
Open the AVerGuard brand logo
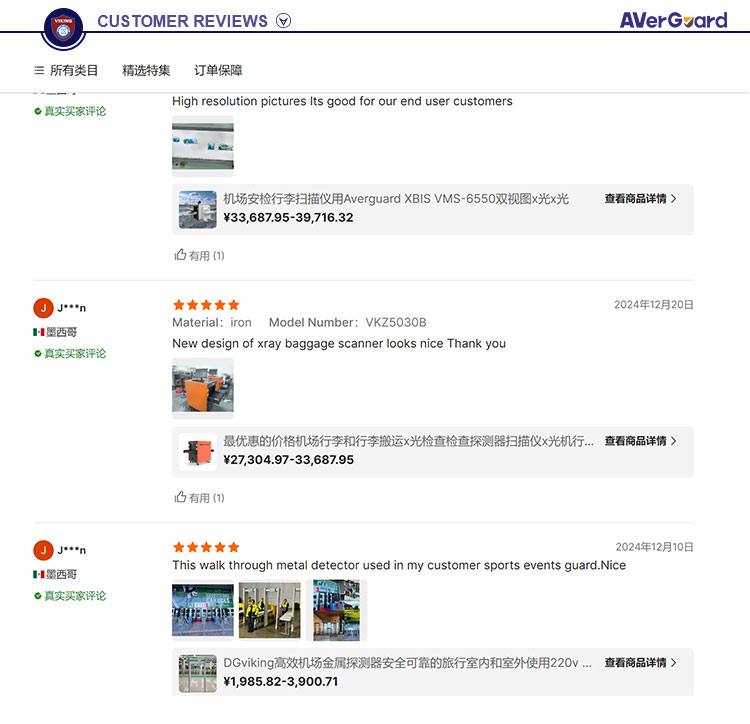(x=673, y=20)
